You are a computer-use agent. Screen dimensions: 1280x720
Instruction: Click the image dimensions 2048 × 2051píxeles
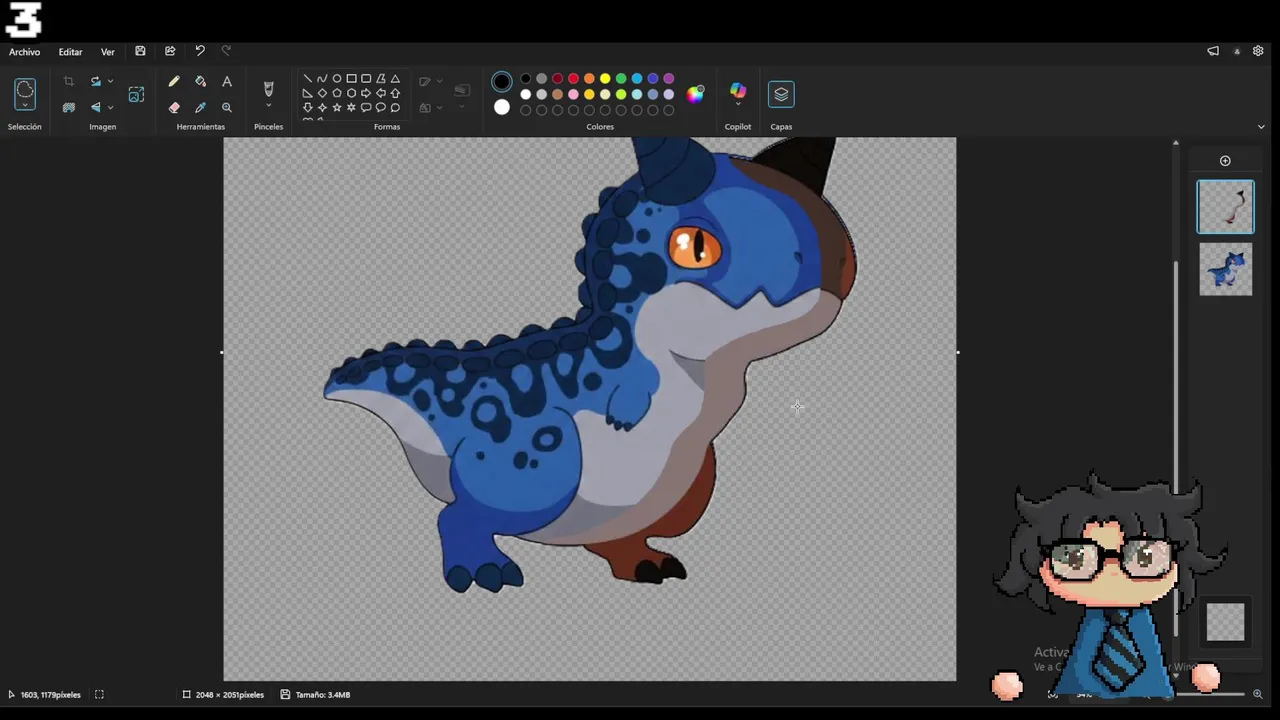point(230,695)
